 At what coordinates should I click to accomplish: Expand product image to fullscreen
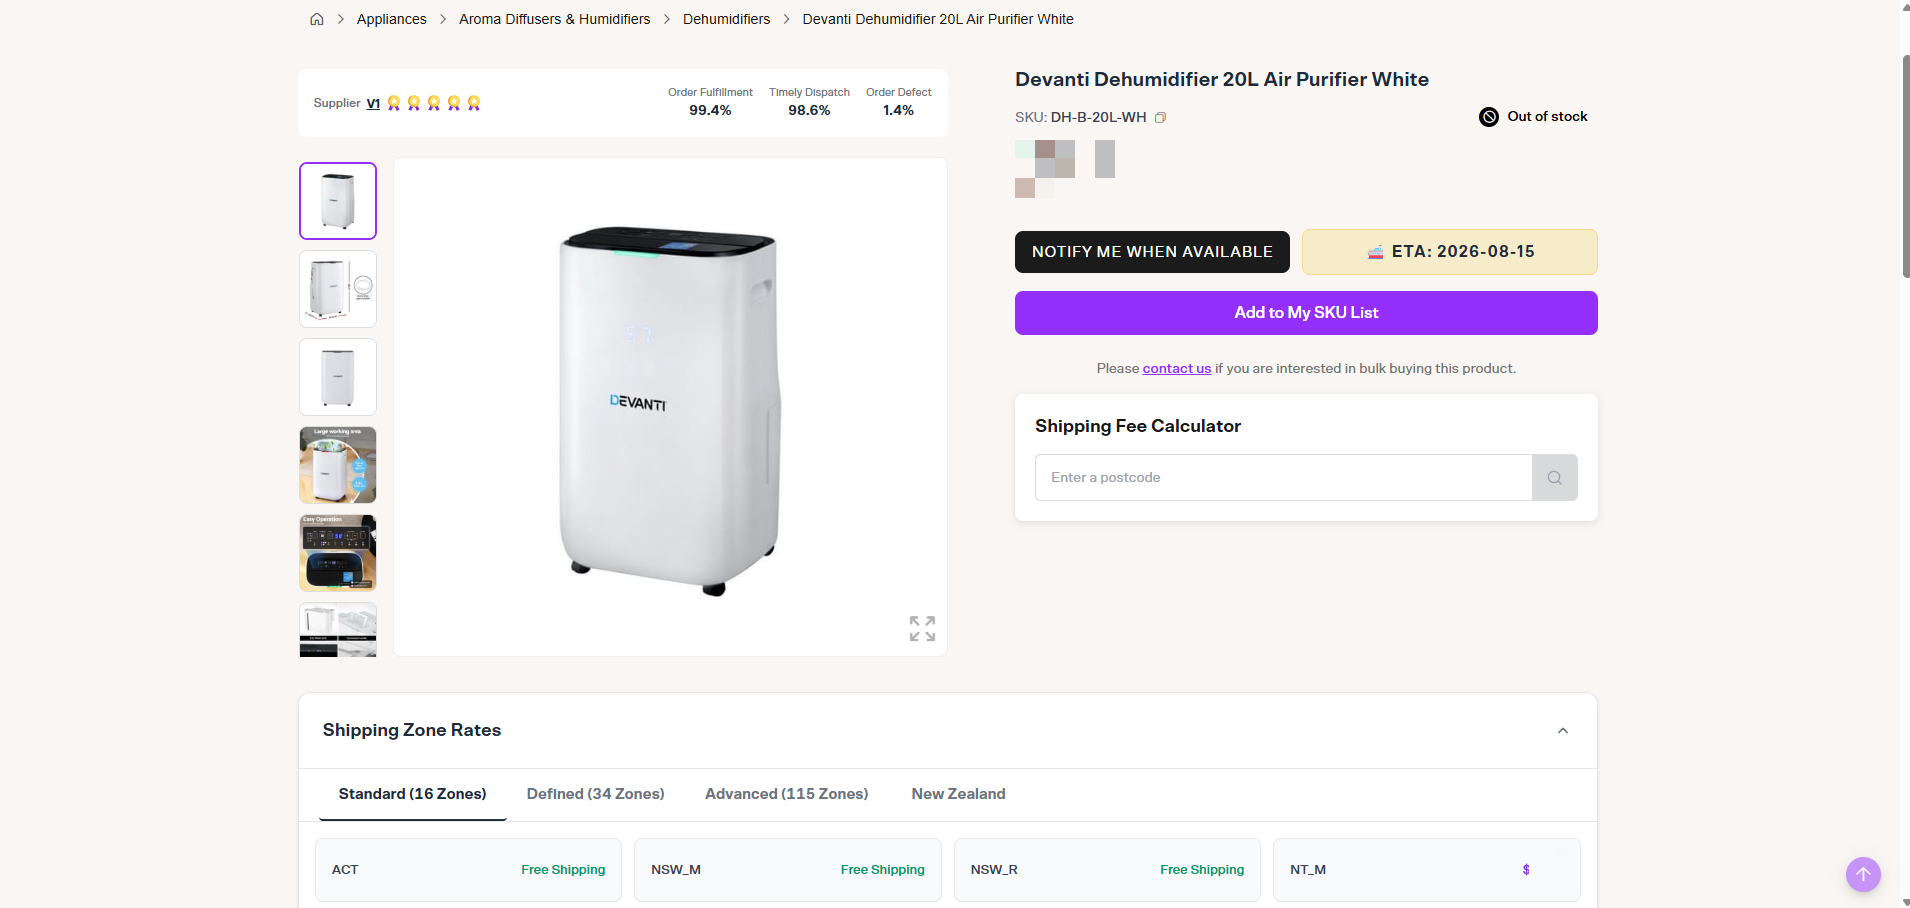click(922, 628)
